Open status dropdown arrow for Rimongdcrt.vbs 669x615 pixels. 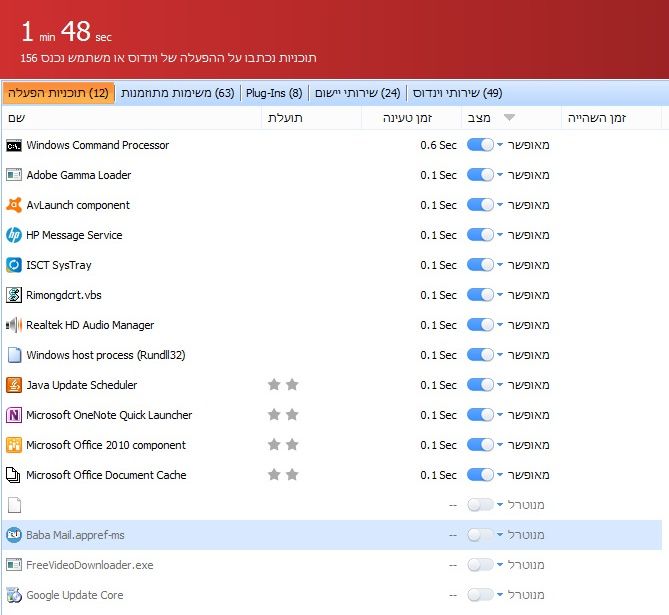click(x=500, y=294)
